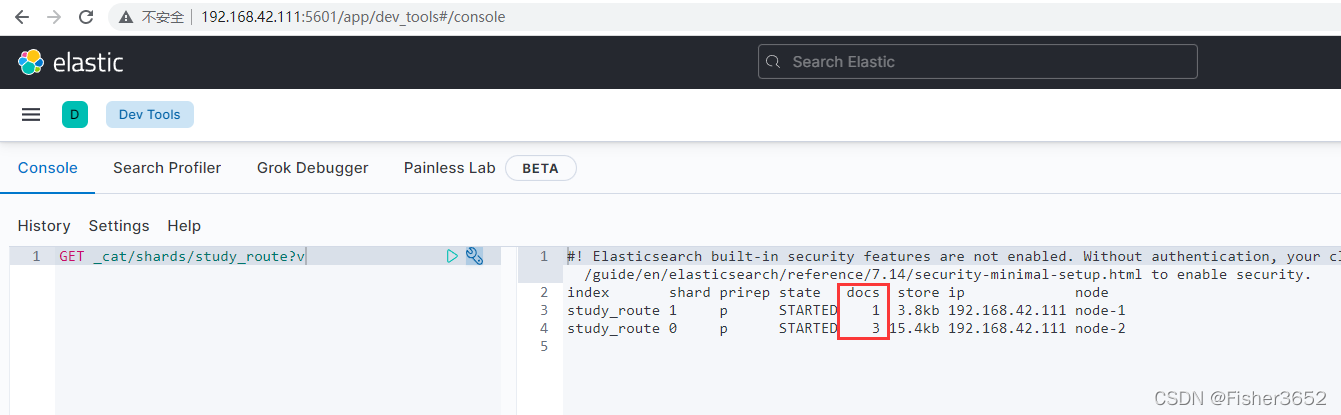Image resolution: width=1341 pixels, height=415 pixels.
Task: Open the Painless Lab tab
Action: coord(449,168)
